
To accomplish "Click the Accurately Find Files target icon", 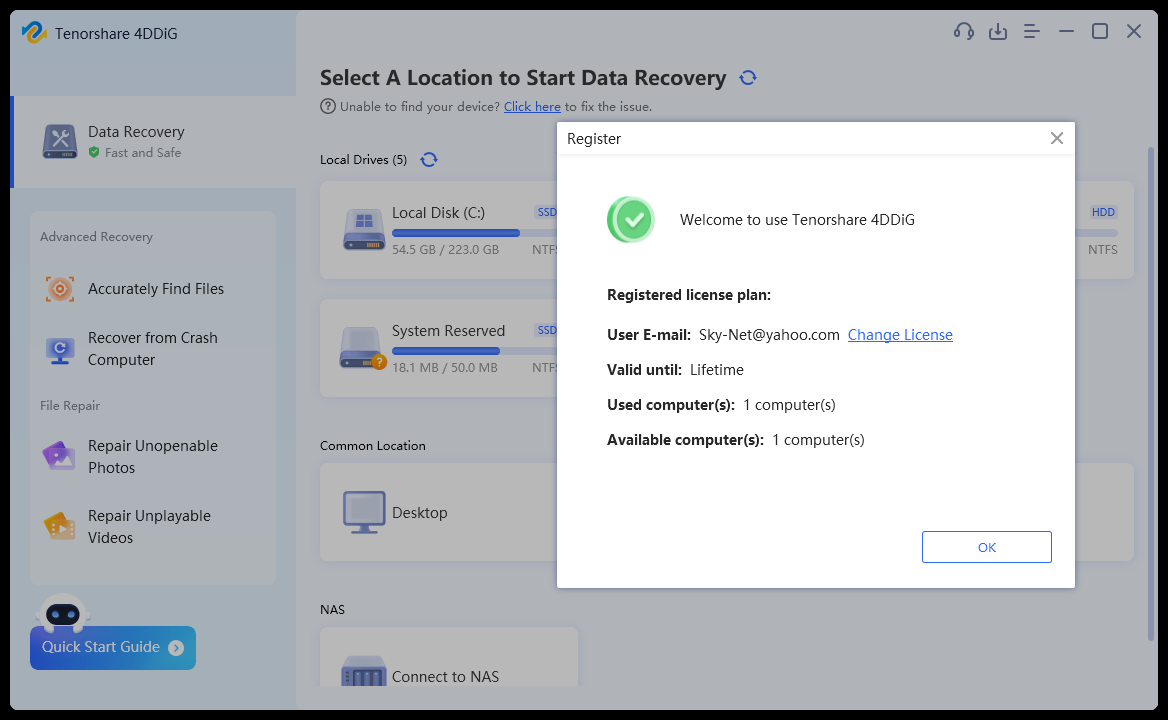I will tap(60, 289).
